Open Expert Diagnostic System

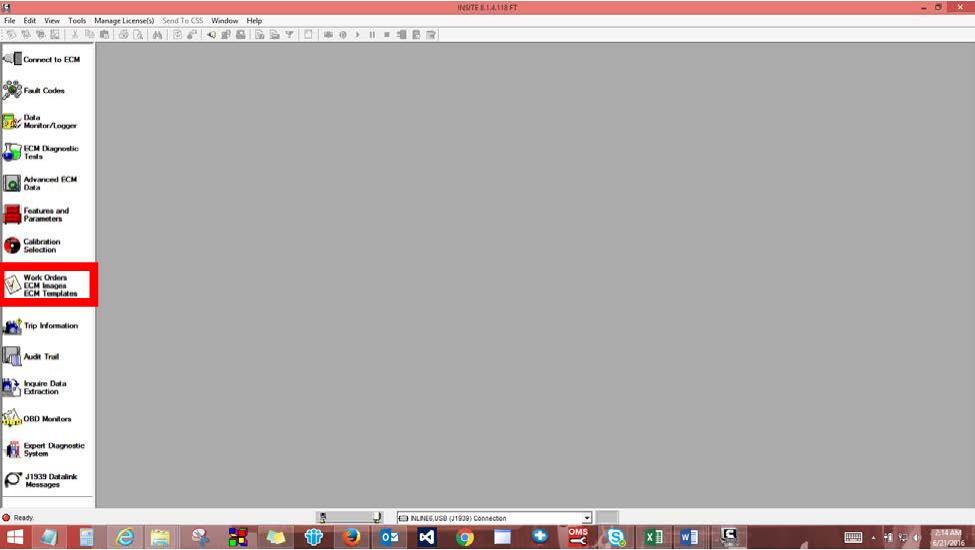[44, 449]
